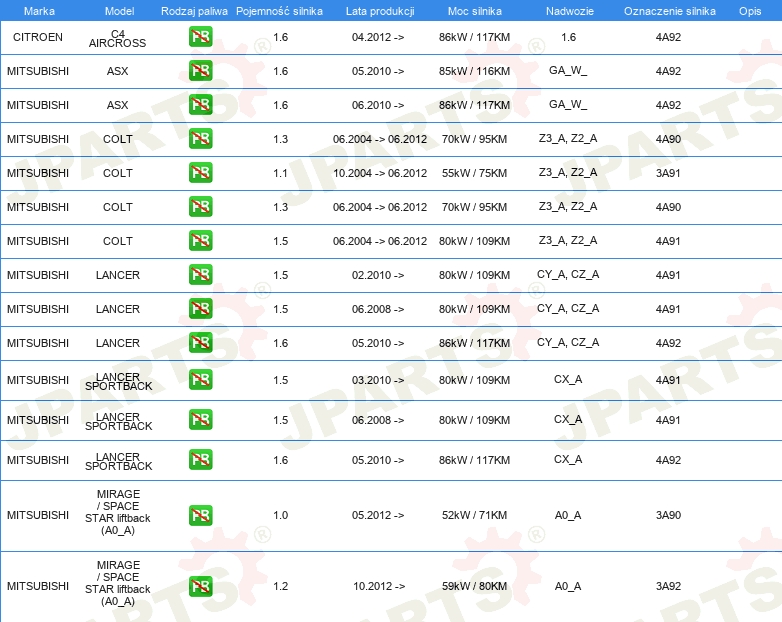
Task: Click GA_W_ body in ASX 85kW row
Action: [x=568, y=70]
